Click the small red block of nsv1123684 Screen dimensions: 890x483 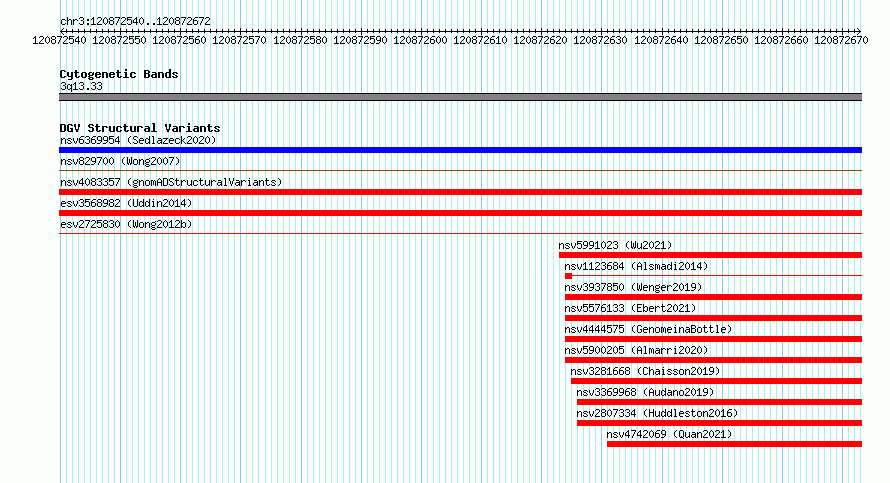[568, 276]
